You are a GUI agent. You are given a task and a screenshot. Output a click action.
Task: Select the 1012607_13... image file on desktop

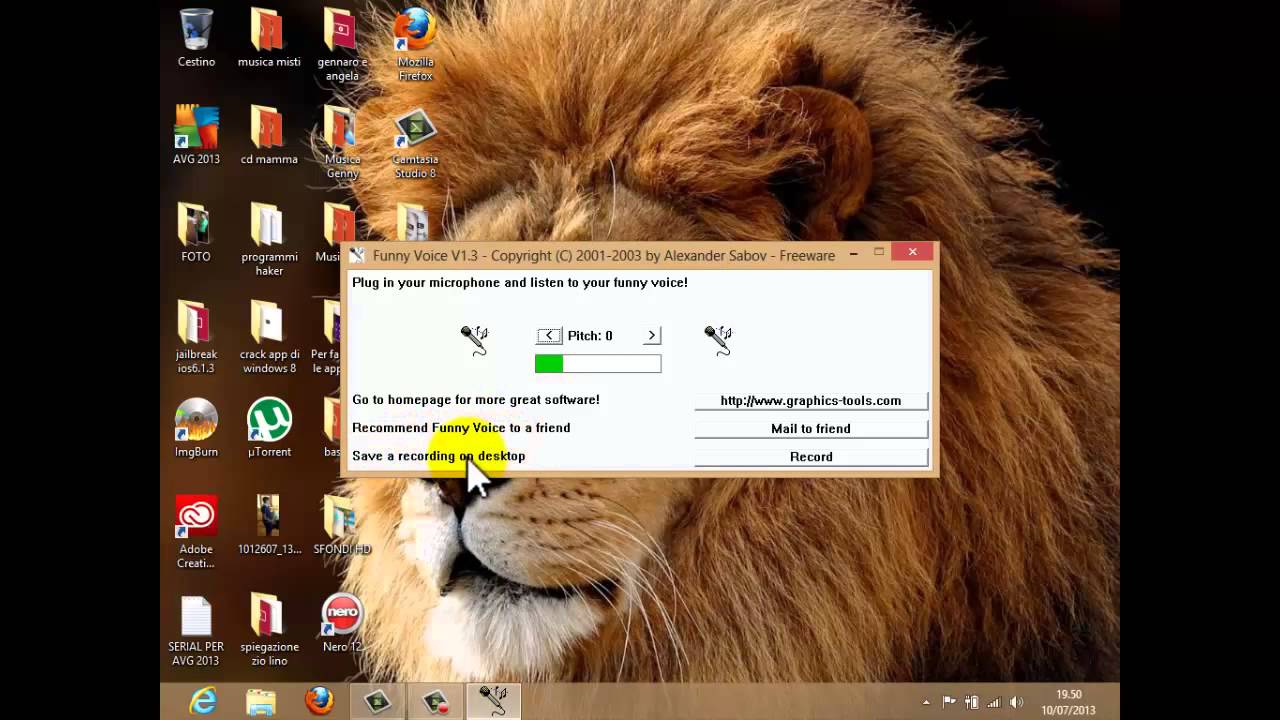pyautogui.click(x=269, y=524)
